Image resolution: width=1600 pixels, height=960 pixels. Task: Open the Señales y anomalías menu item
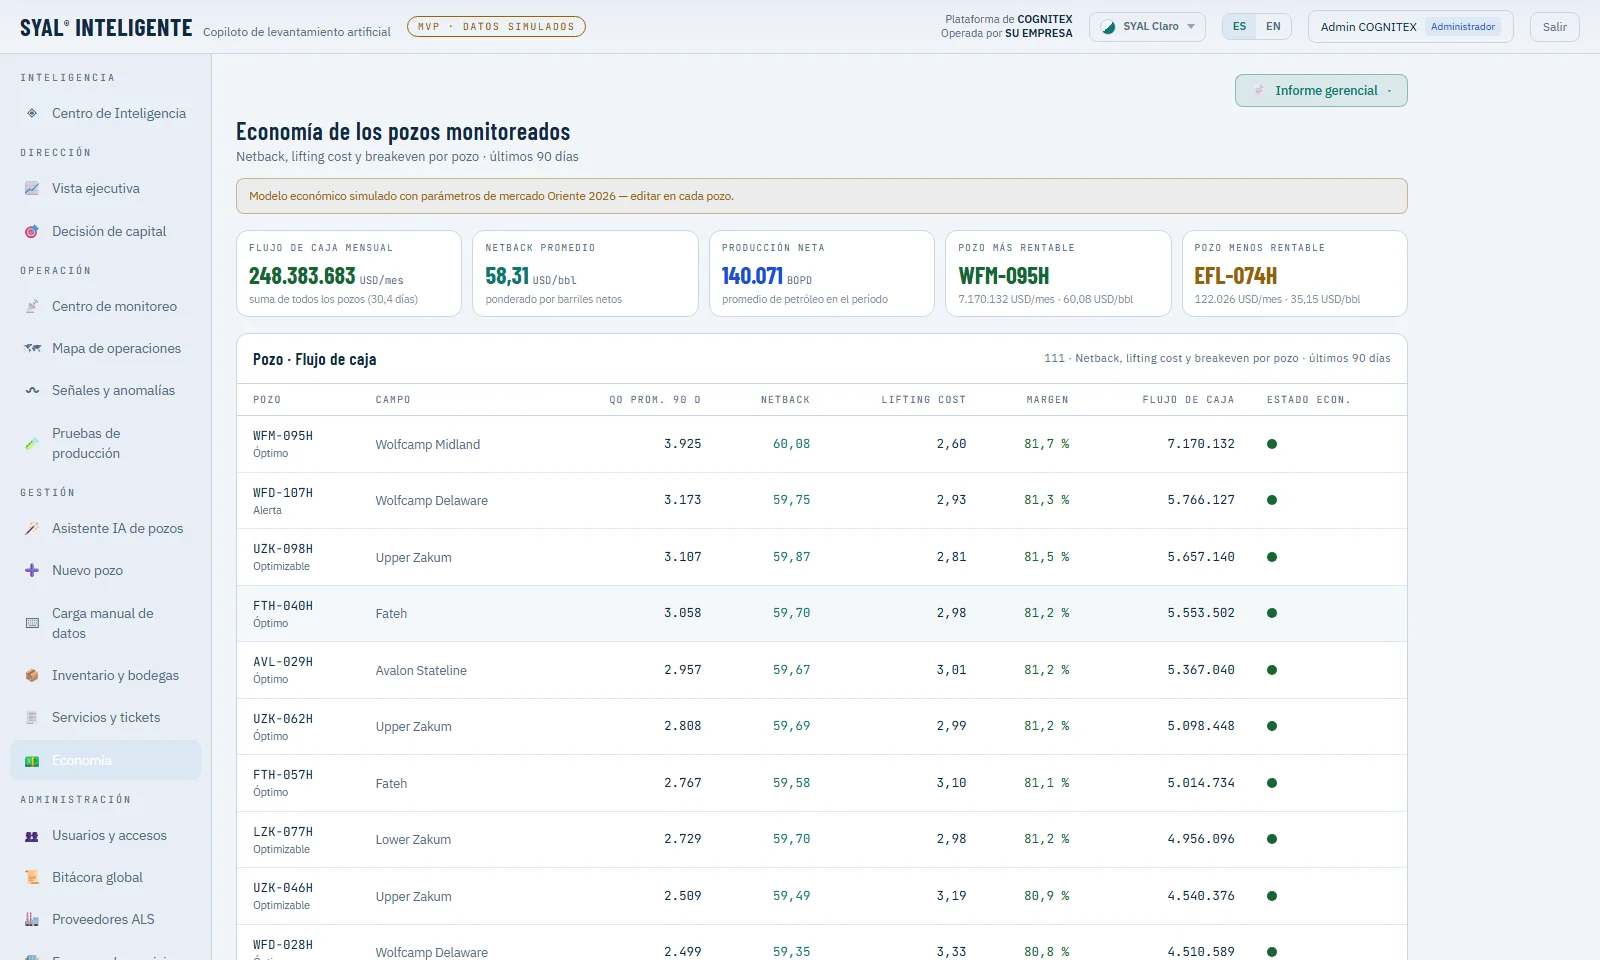[105, 390]
